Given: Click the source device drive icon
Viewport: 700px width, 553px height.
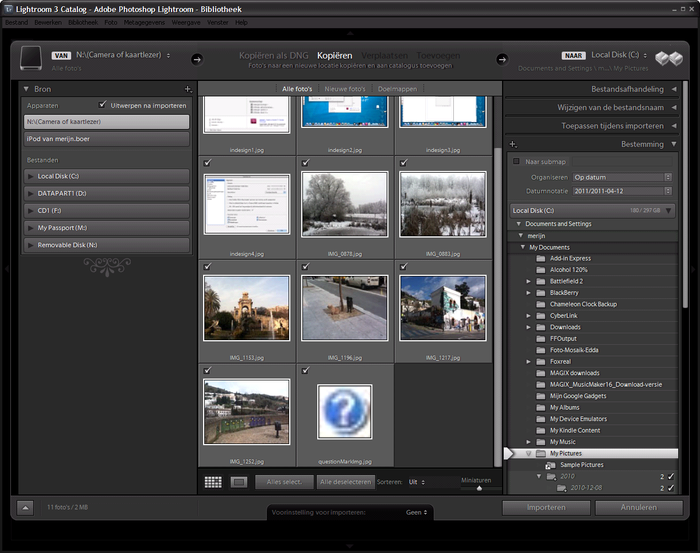Looking at the screenshot, I should coord(31,58).
